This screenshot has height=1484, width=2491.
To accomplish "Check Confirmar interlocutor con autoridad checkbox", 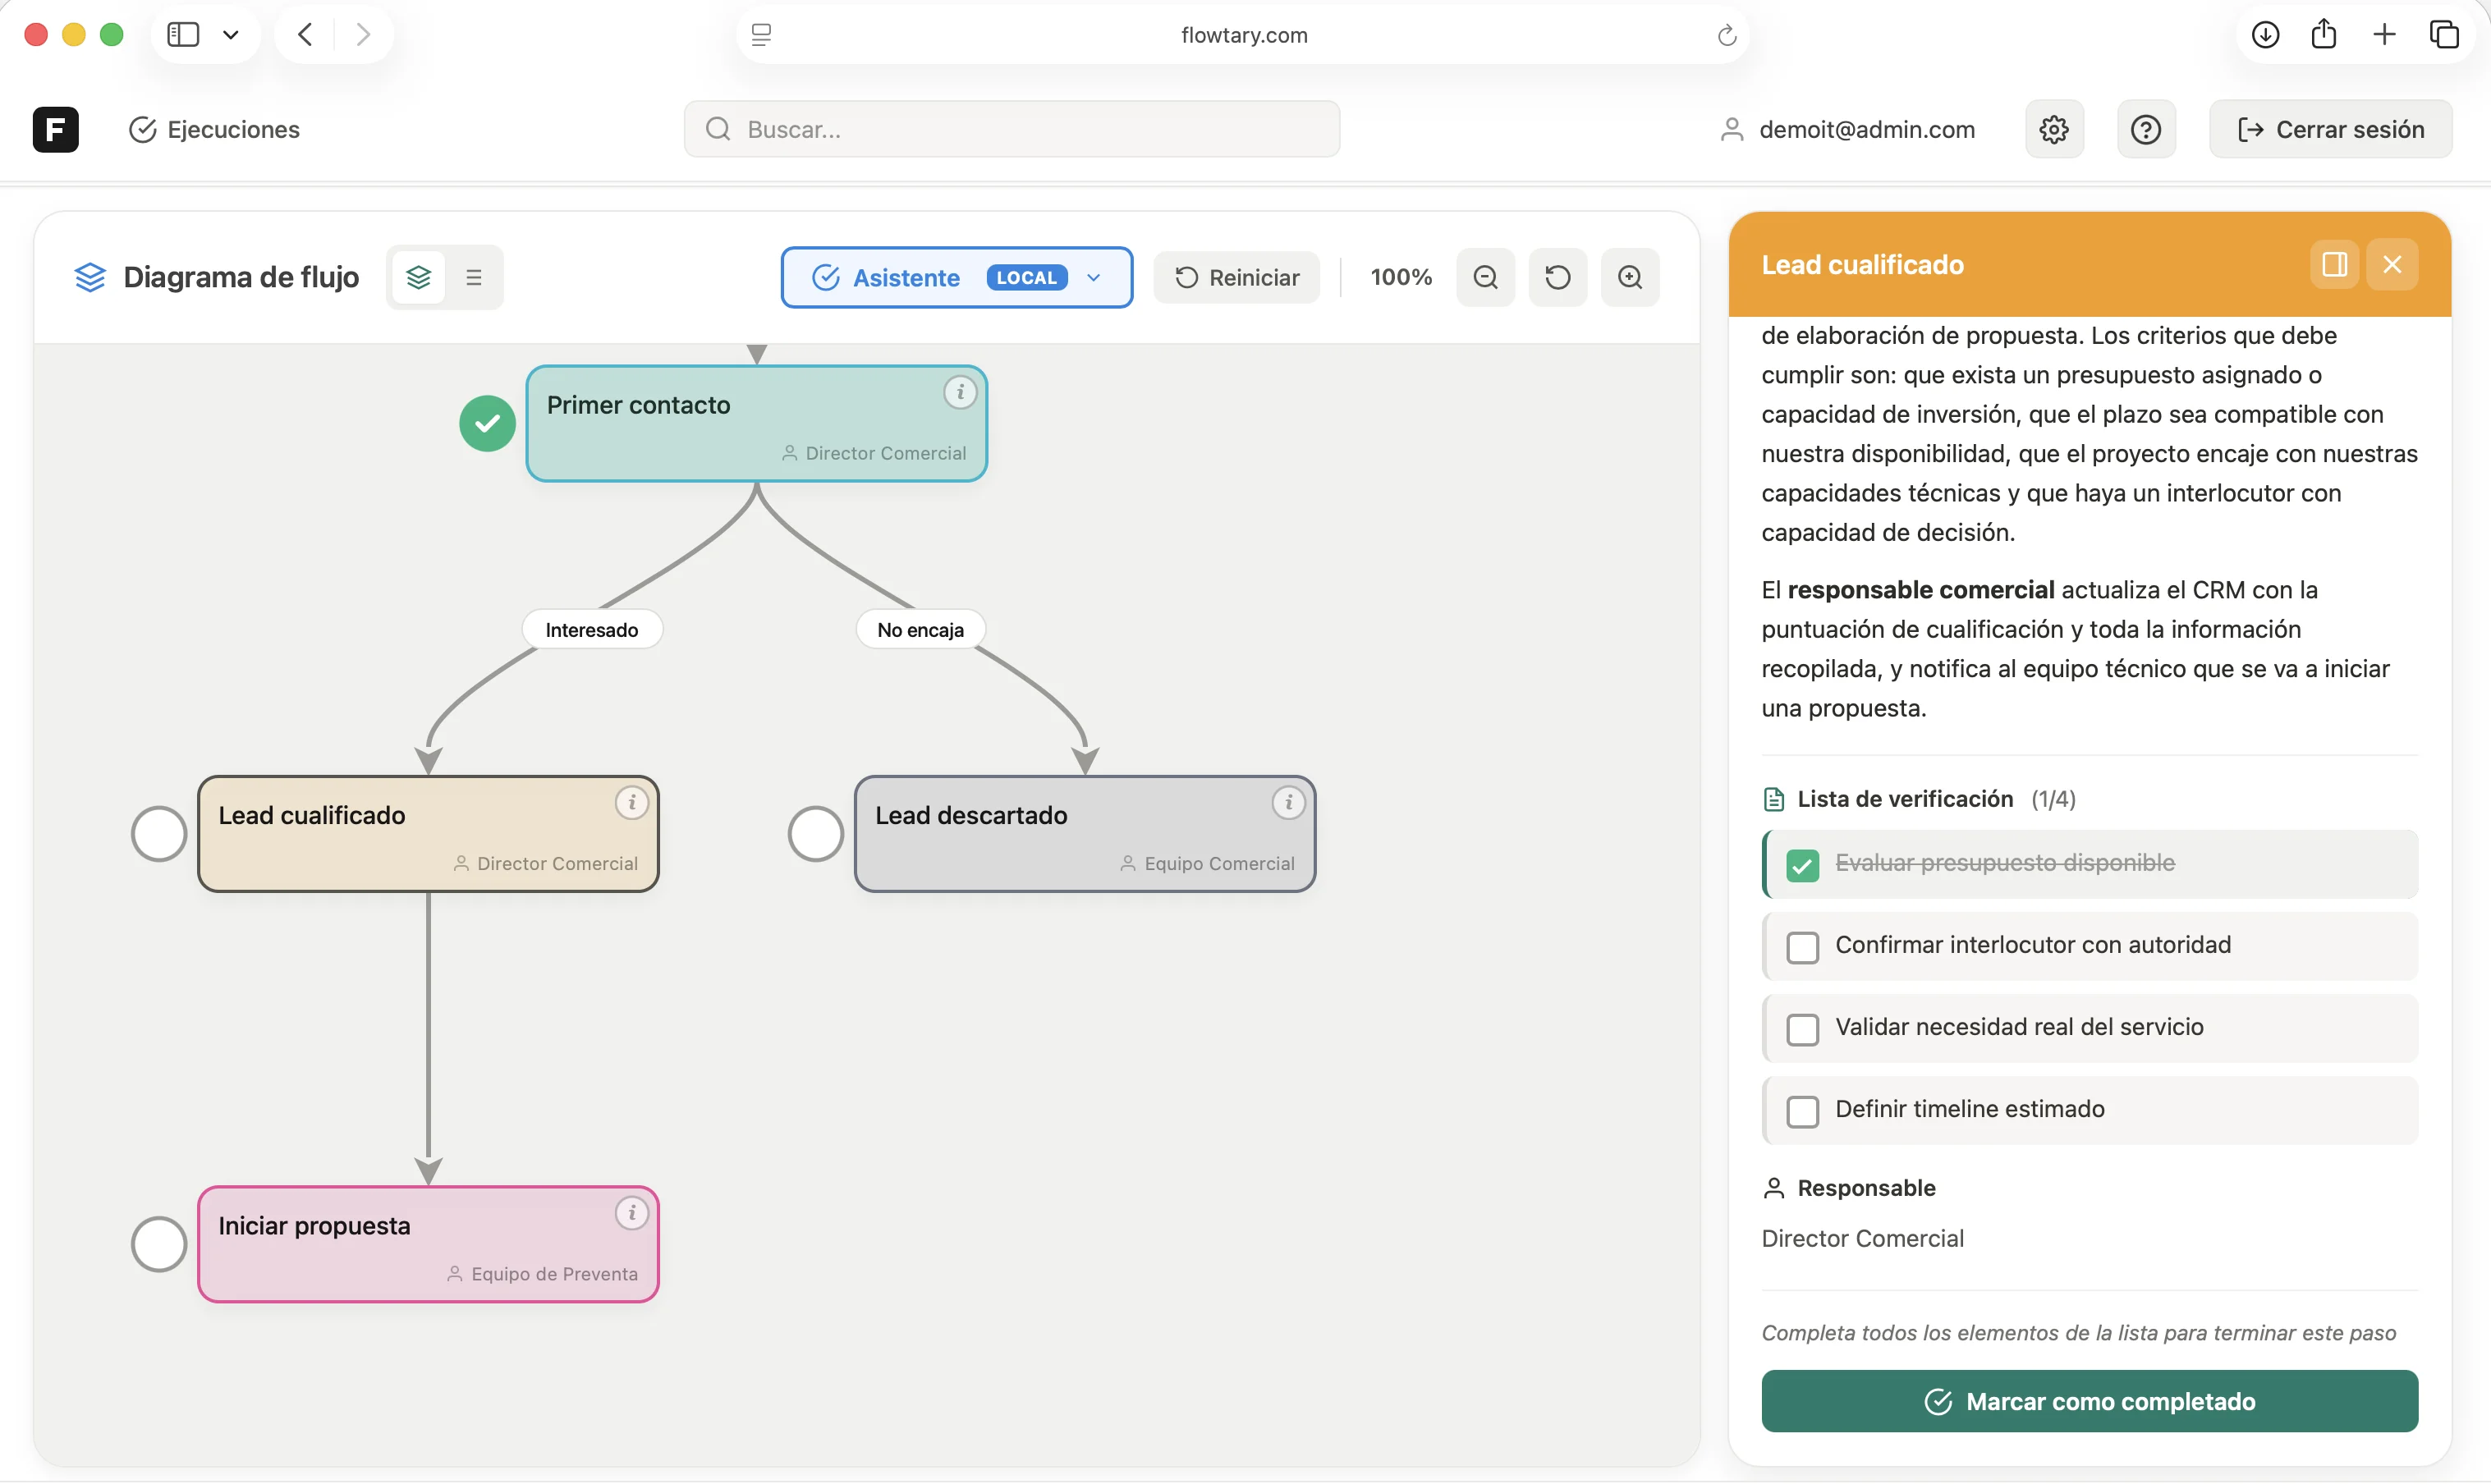I will (1802, 947).
